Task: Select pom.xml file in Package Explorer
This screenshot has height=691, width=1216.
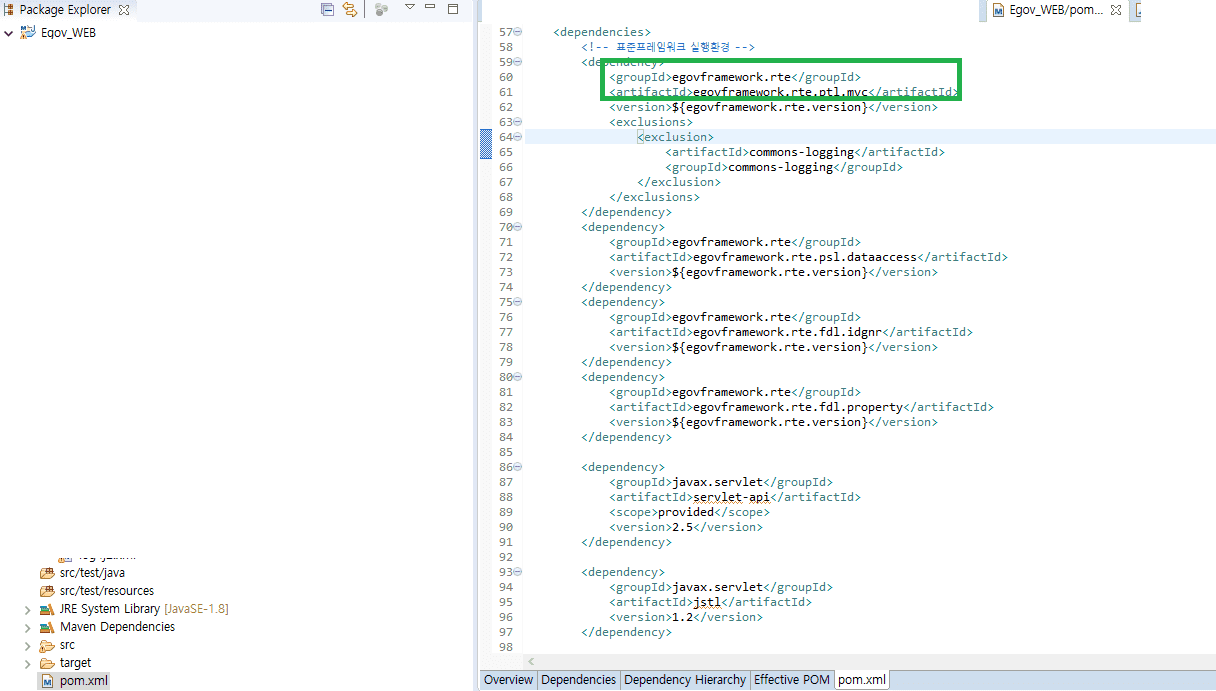Action: pyautogui.click(x=83, y=681)
